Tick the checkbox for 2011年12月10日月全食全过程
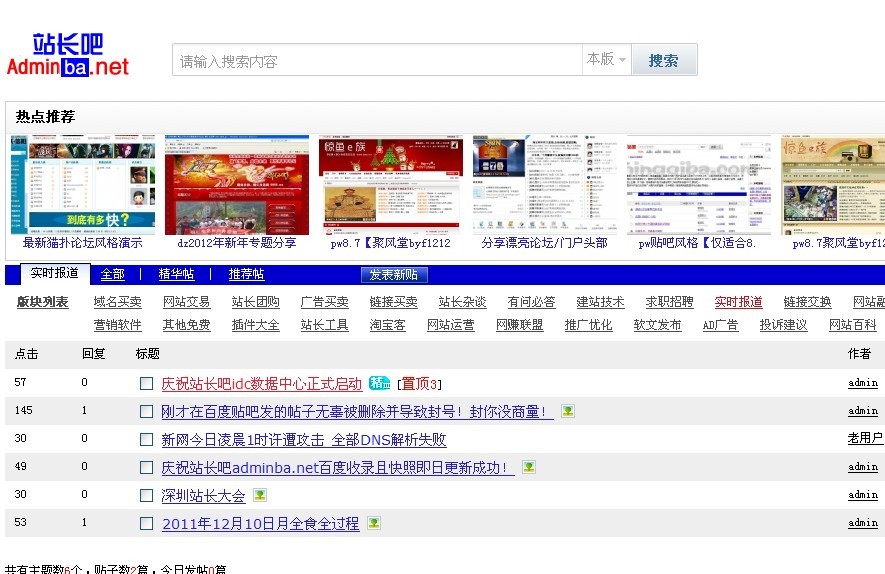The width and height of the screenshot is (885, 574). click(x=146, y=524)
